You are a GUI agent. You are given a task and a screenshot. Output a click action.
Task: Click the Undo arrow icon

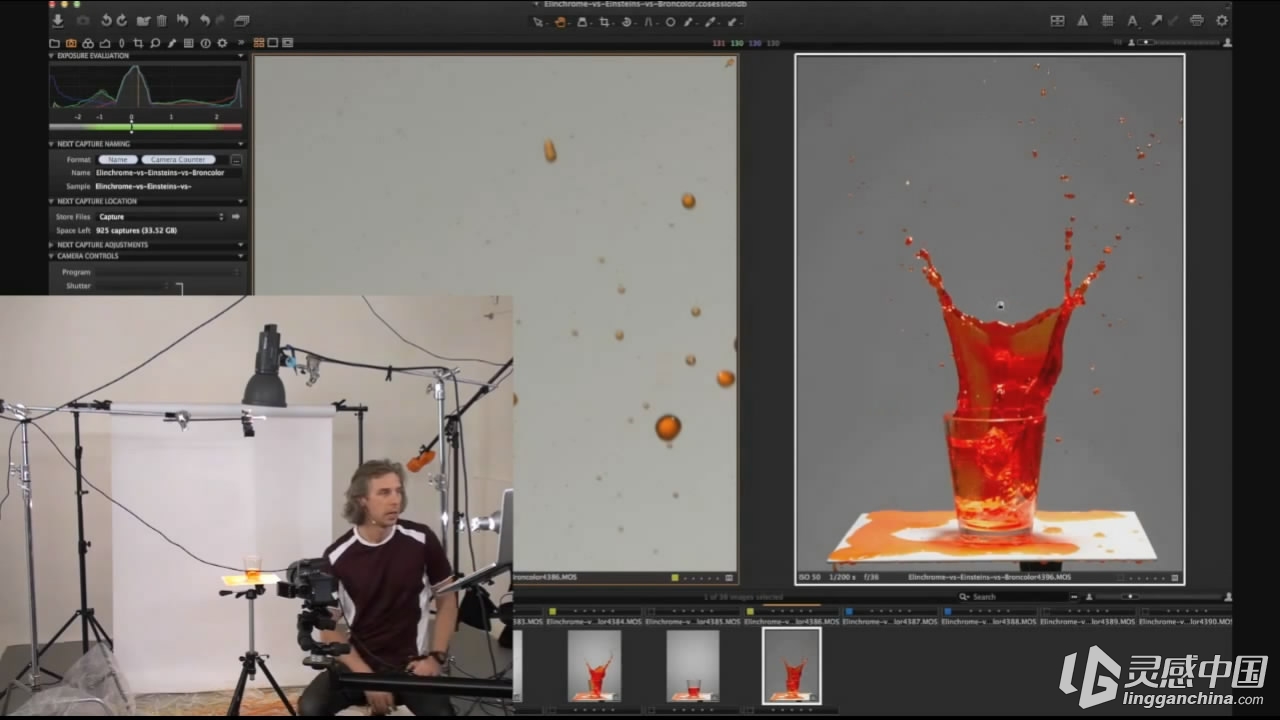[205, 20]
